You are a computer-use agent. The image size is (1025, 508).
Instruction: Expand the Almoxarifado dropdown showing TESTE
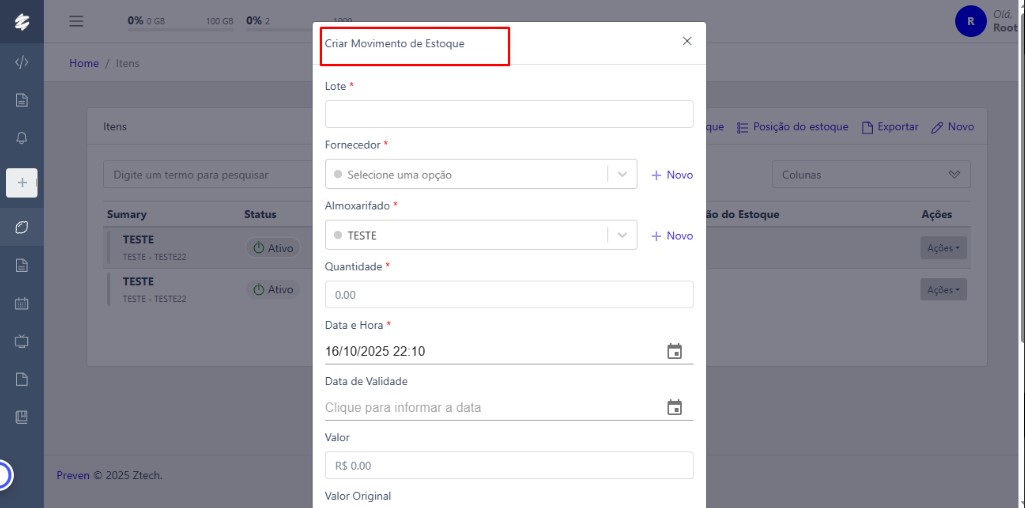(623, 236)
